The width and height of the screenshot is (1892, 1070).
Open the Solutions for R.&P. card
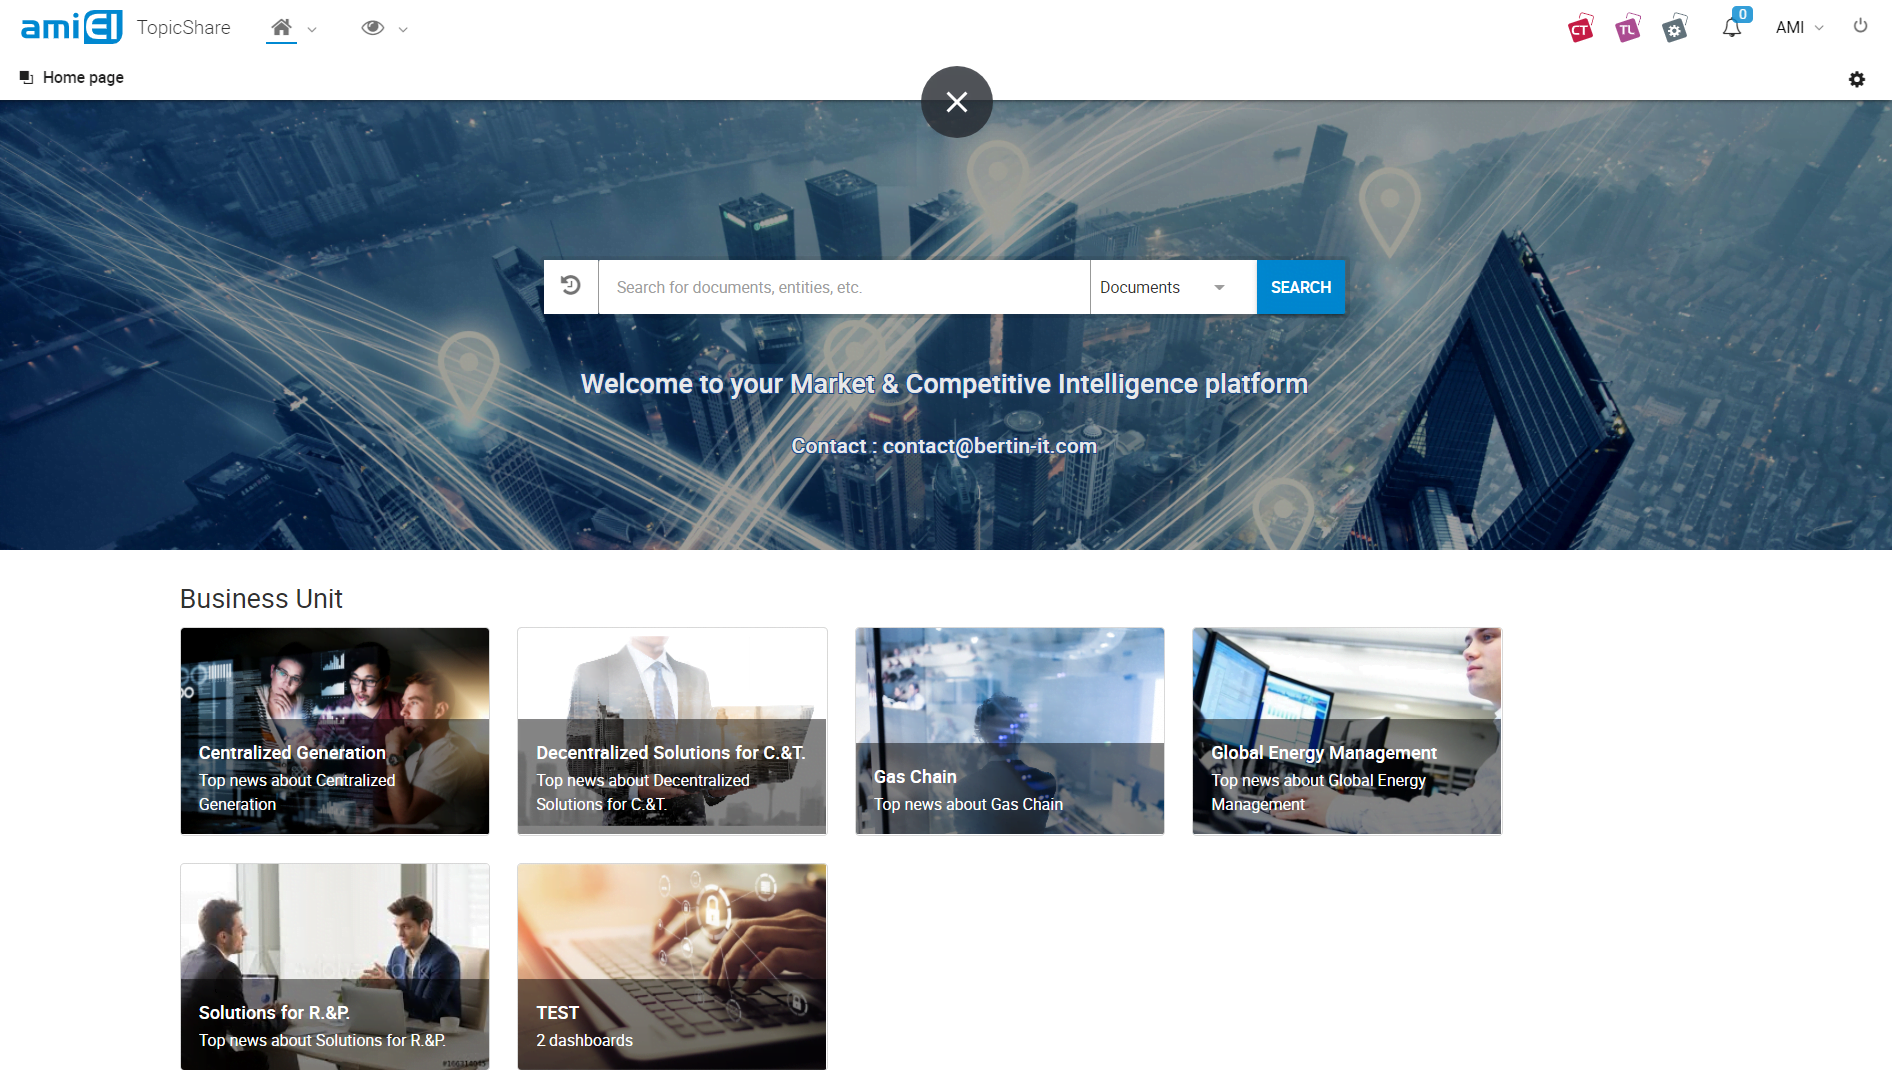335,967
